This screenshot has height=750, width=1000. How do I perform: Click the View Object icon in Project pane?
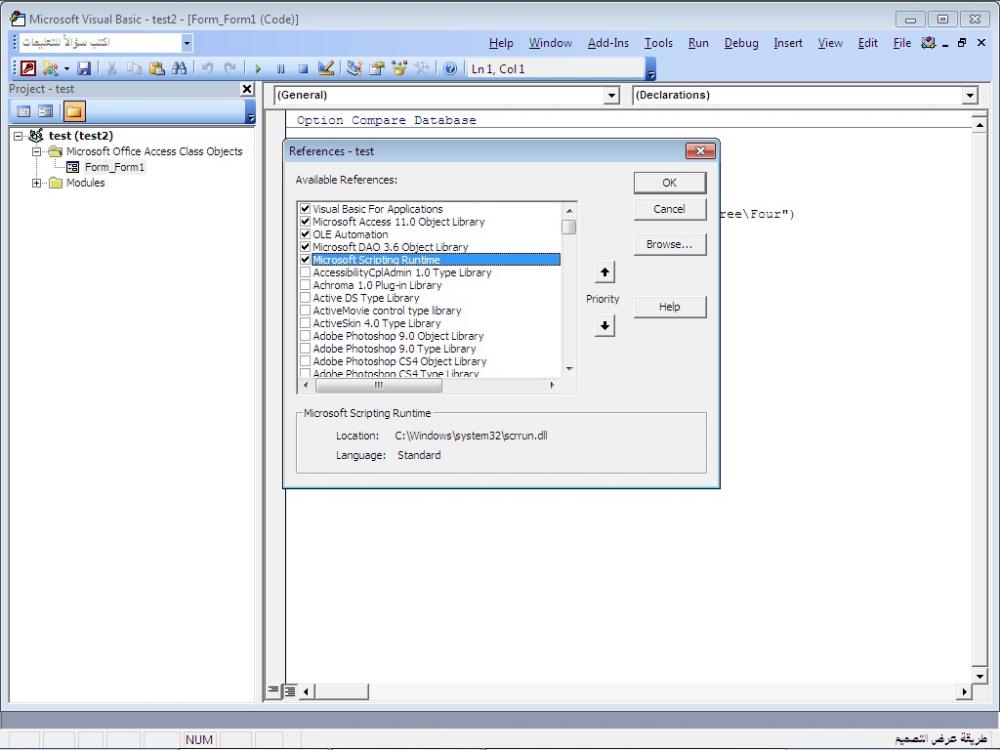tap(45, 112)
